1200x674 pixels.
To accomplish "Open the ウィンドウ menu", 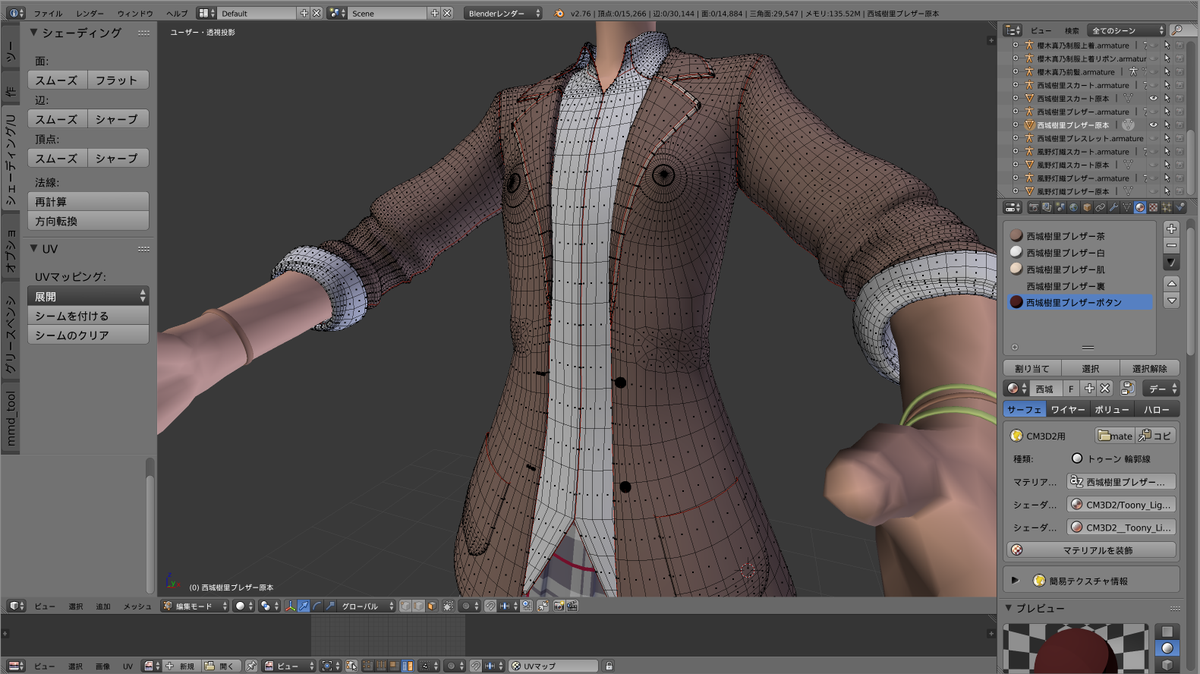I will point(135,13).
